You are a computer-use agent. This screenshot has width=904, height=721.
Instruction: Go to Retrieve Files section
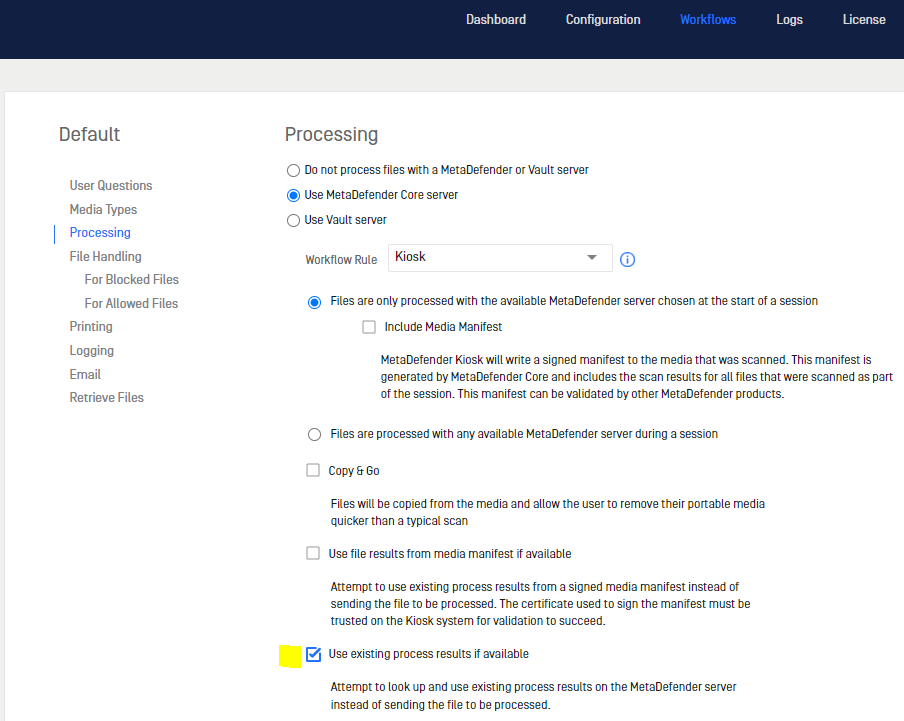[x=107, y=398]
